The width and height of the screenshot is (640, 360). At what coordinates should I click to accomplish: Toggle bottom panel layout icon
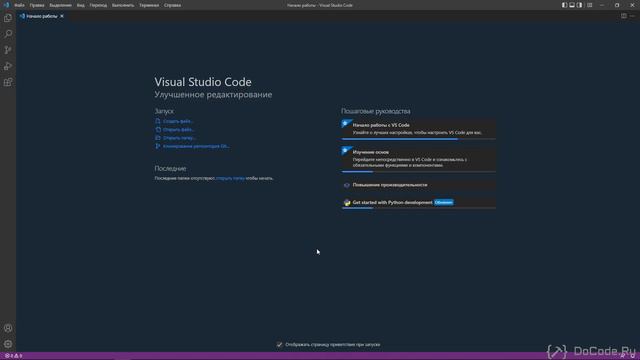[x=572, y=5]
